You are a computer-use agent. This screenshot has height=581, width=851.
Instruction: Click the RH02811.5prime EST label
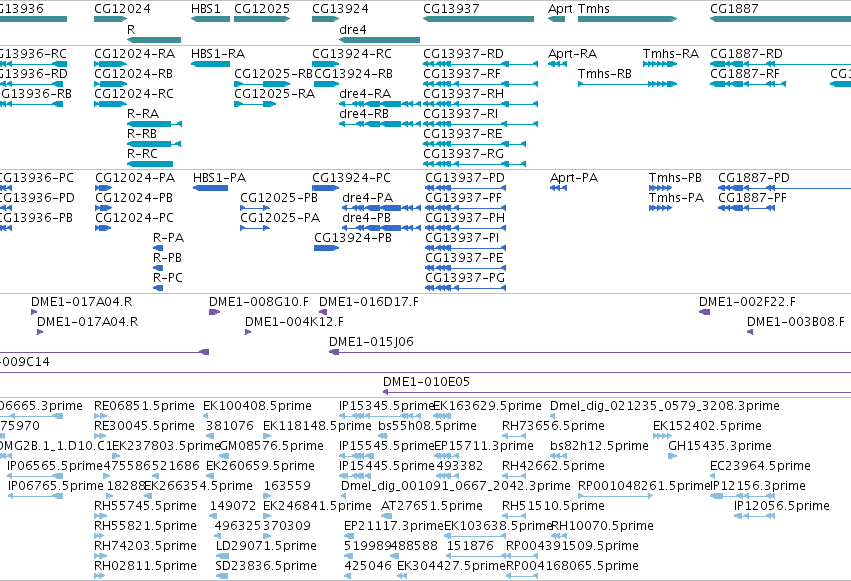click(145, 566)
